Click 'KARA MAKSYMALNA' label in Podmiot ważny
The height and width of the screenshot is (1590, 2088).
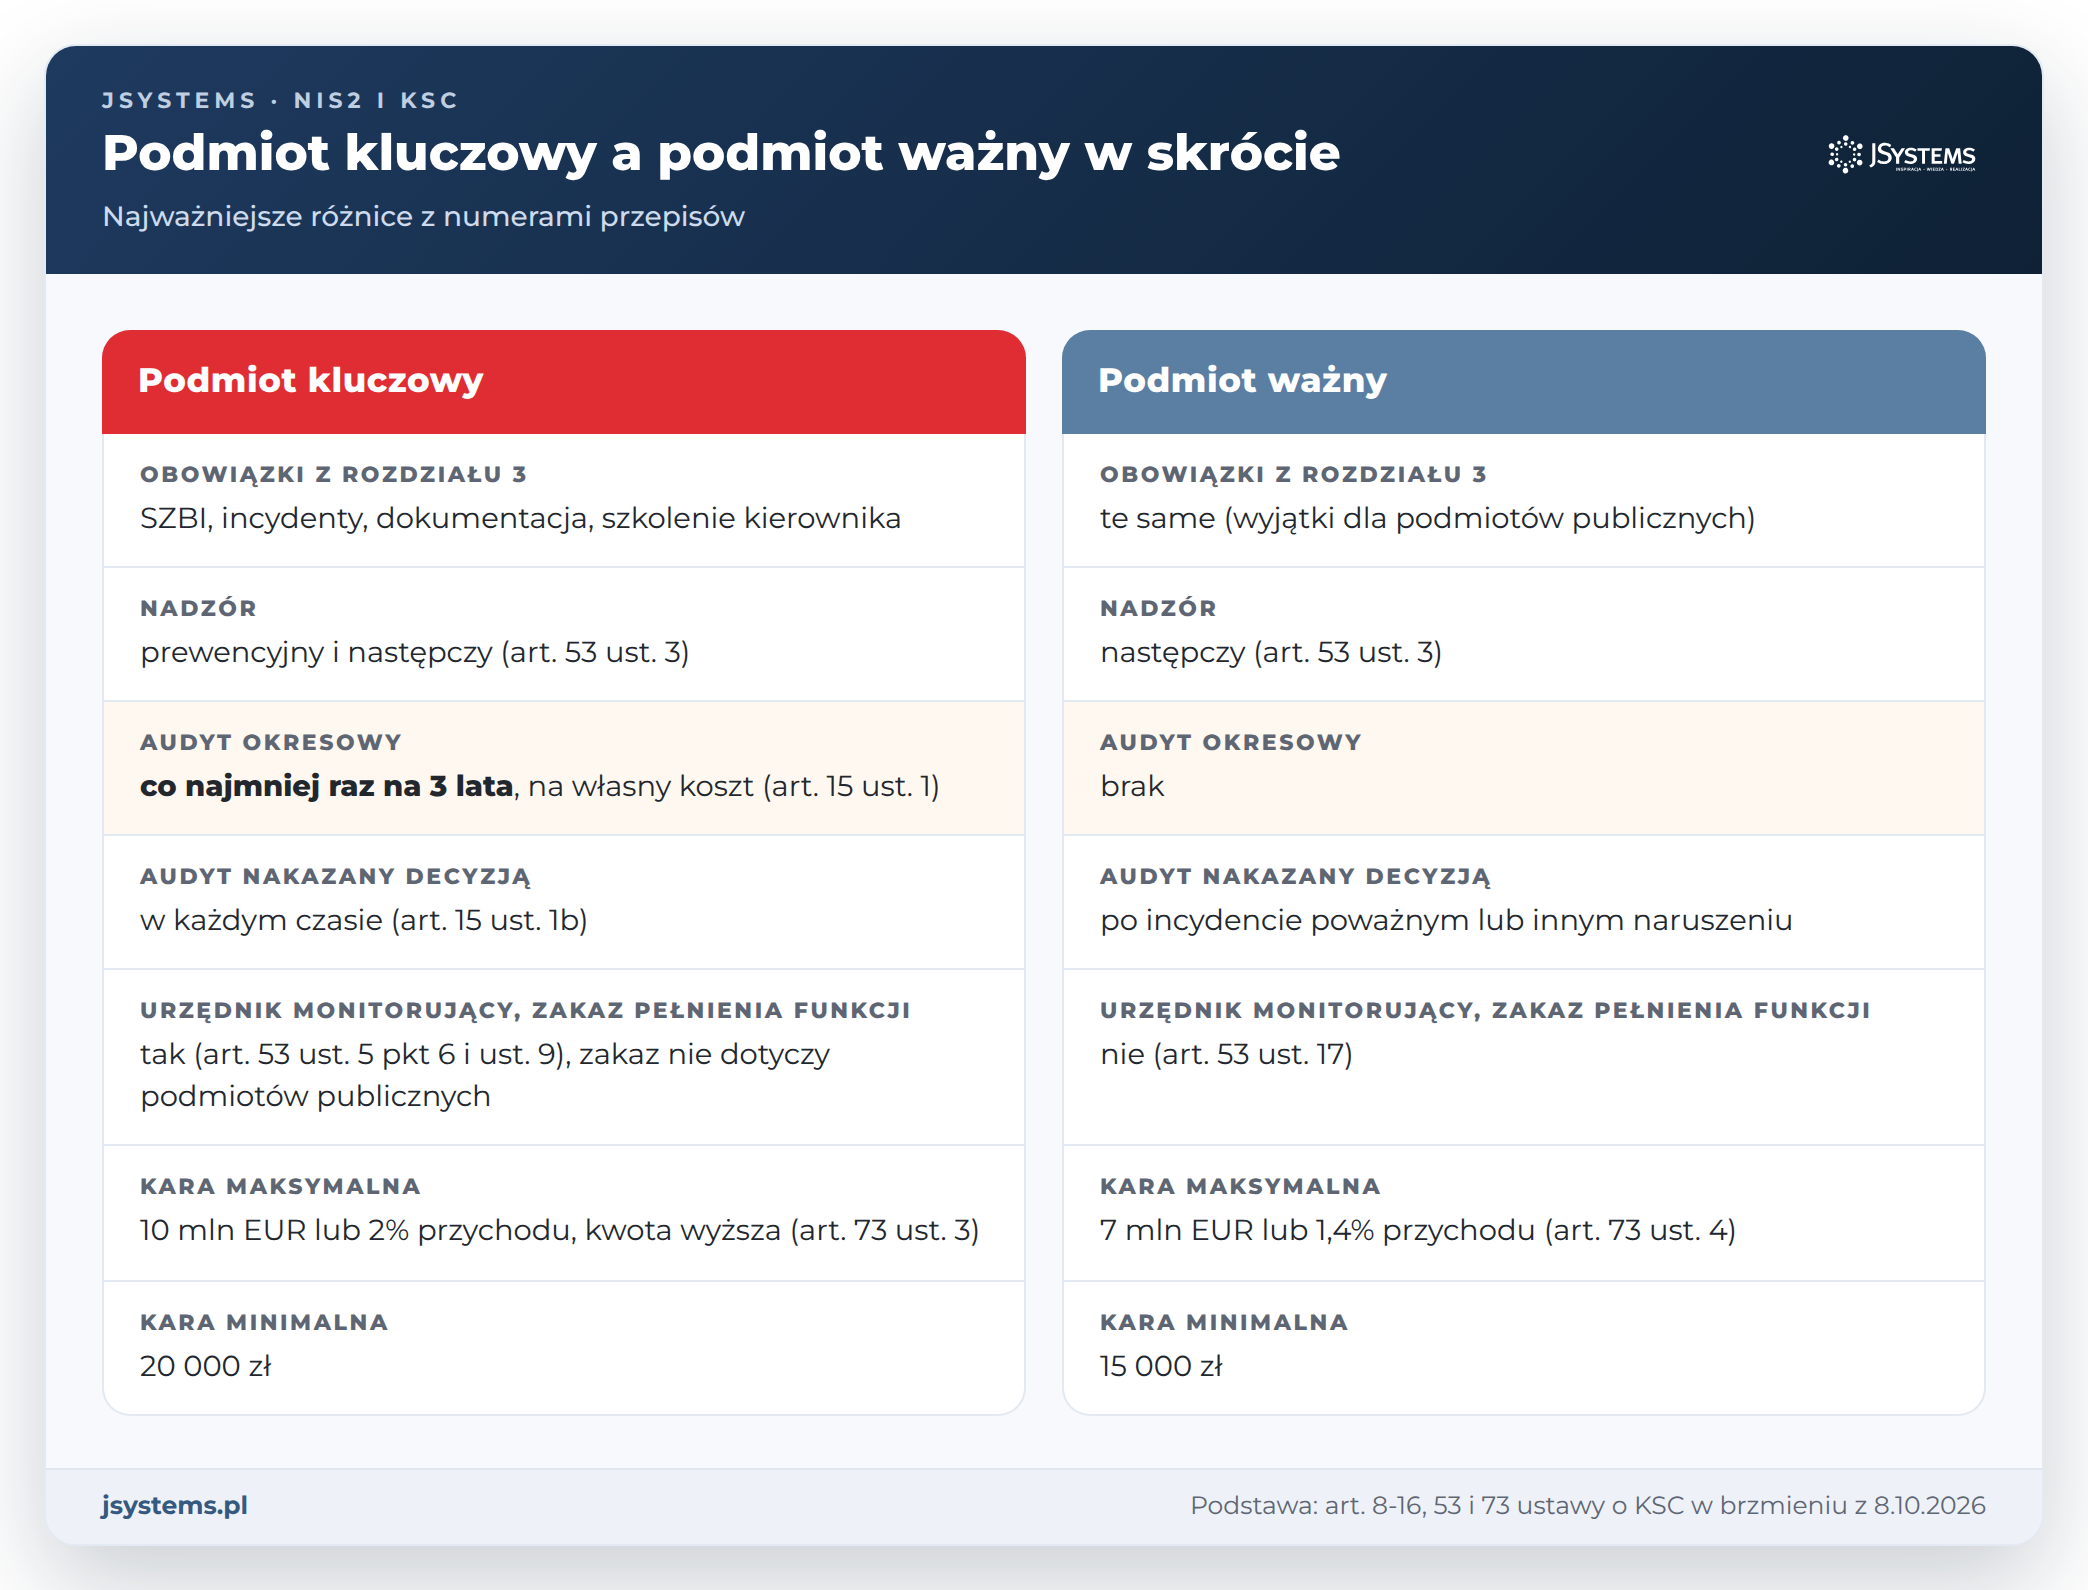pyautogui.click(x=1240, y=1186)
